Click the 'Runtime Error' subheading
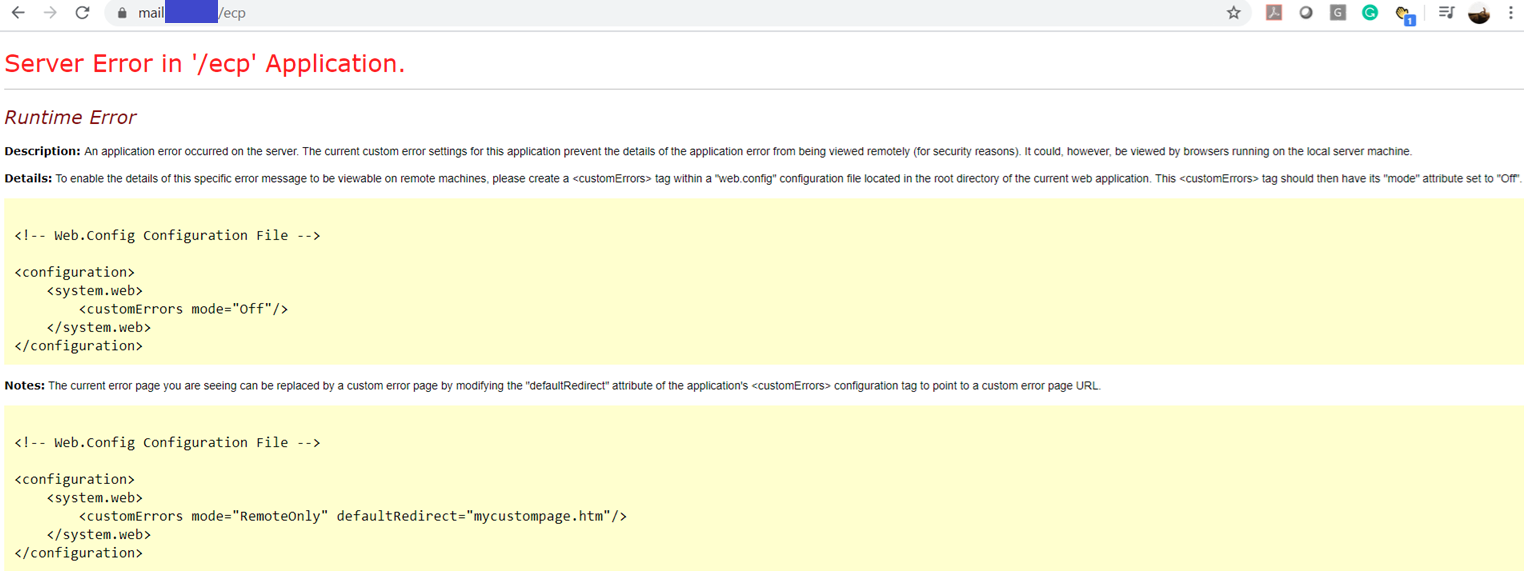The image size is (1524, 571). pyautogui.click(x=70, y=117)
